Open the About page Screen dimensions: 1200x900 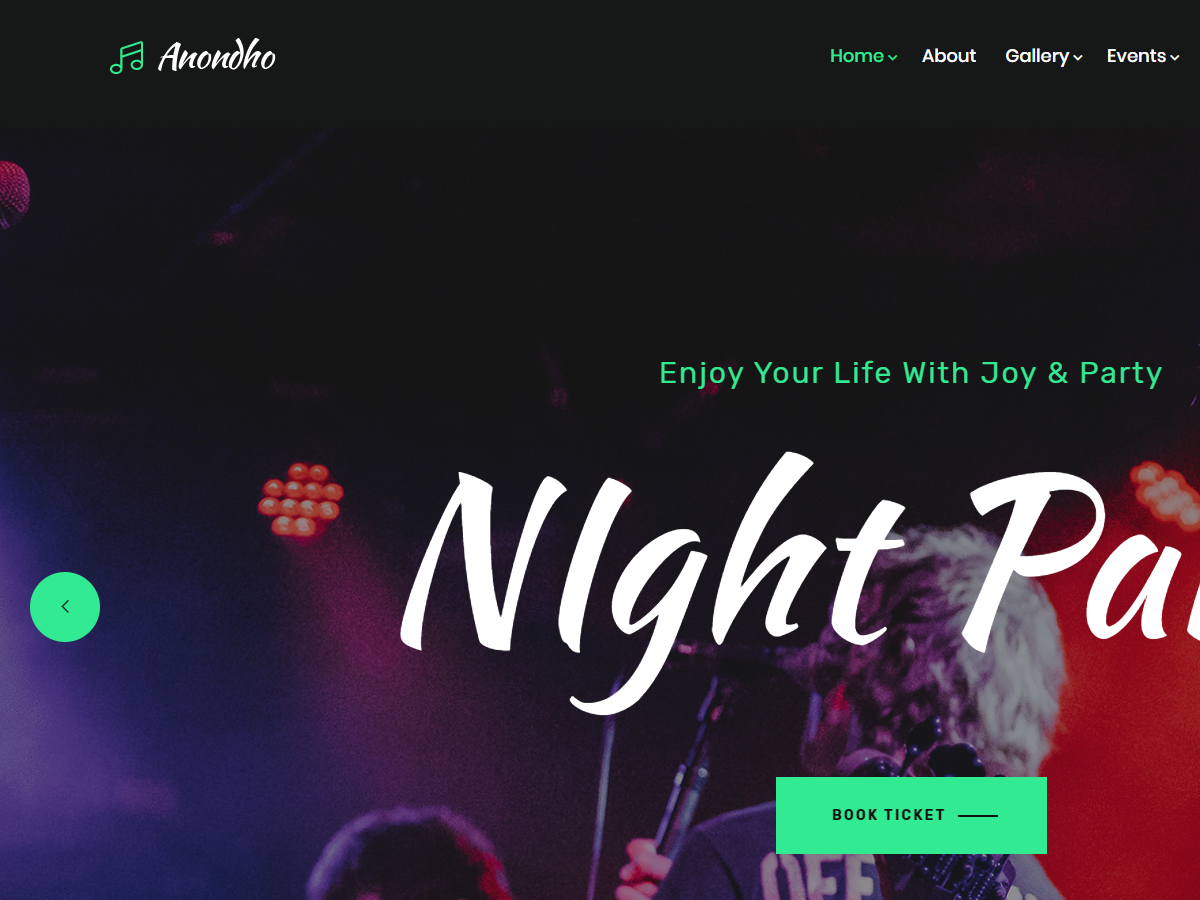point(949,56)
